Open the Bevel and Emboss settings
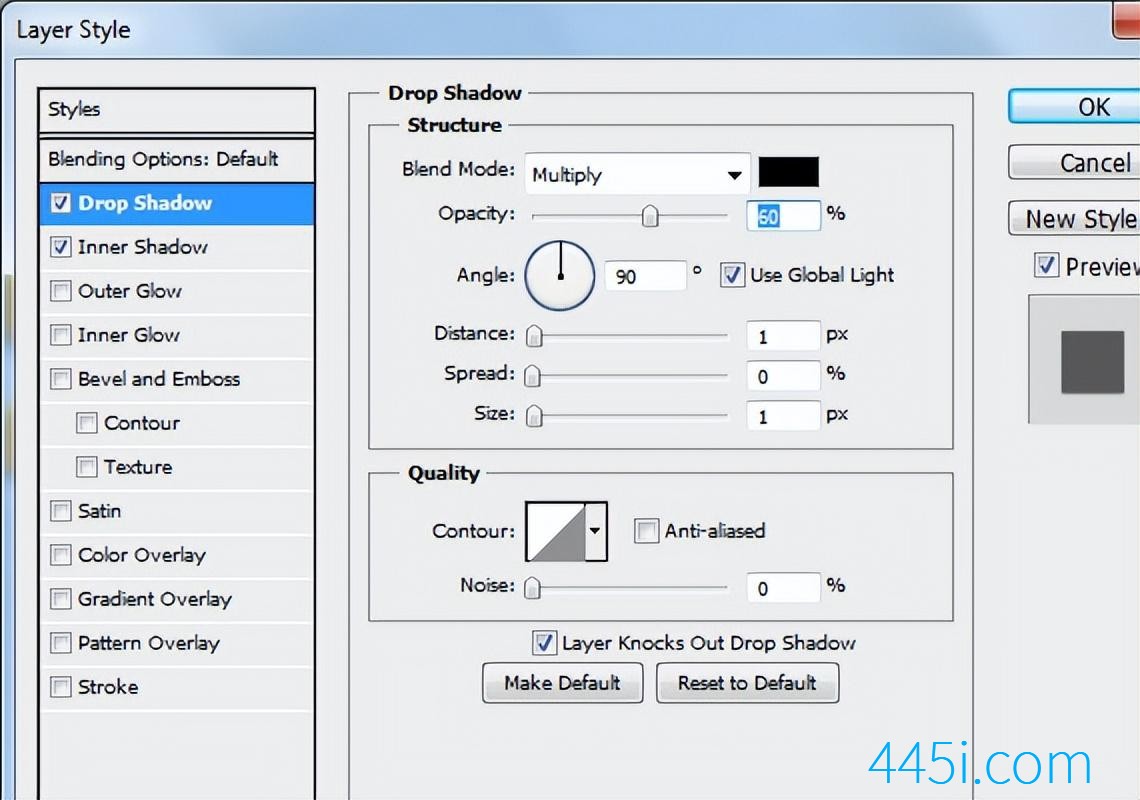The width and height of the screenshot is (1140, 800). (158, 379)
